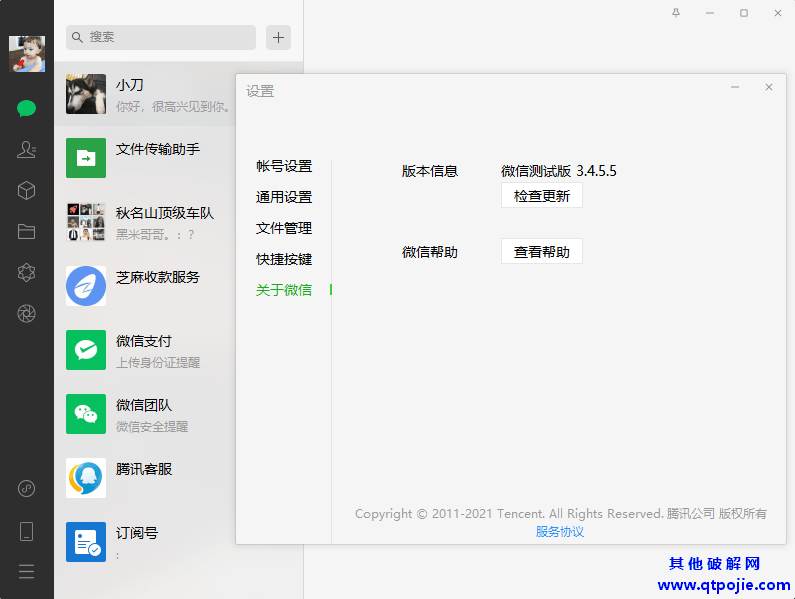Screen dimensions: 795x599
Task: Minimize the main WeChat window
Action: (x=710, y=13)
